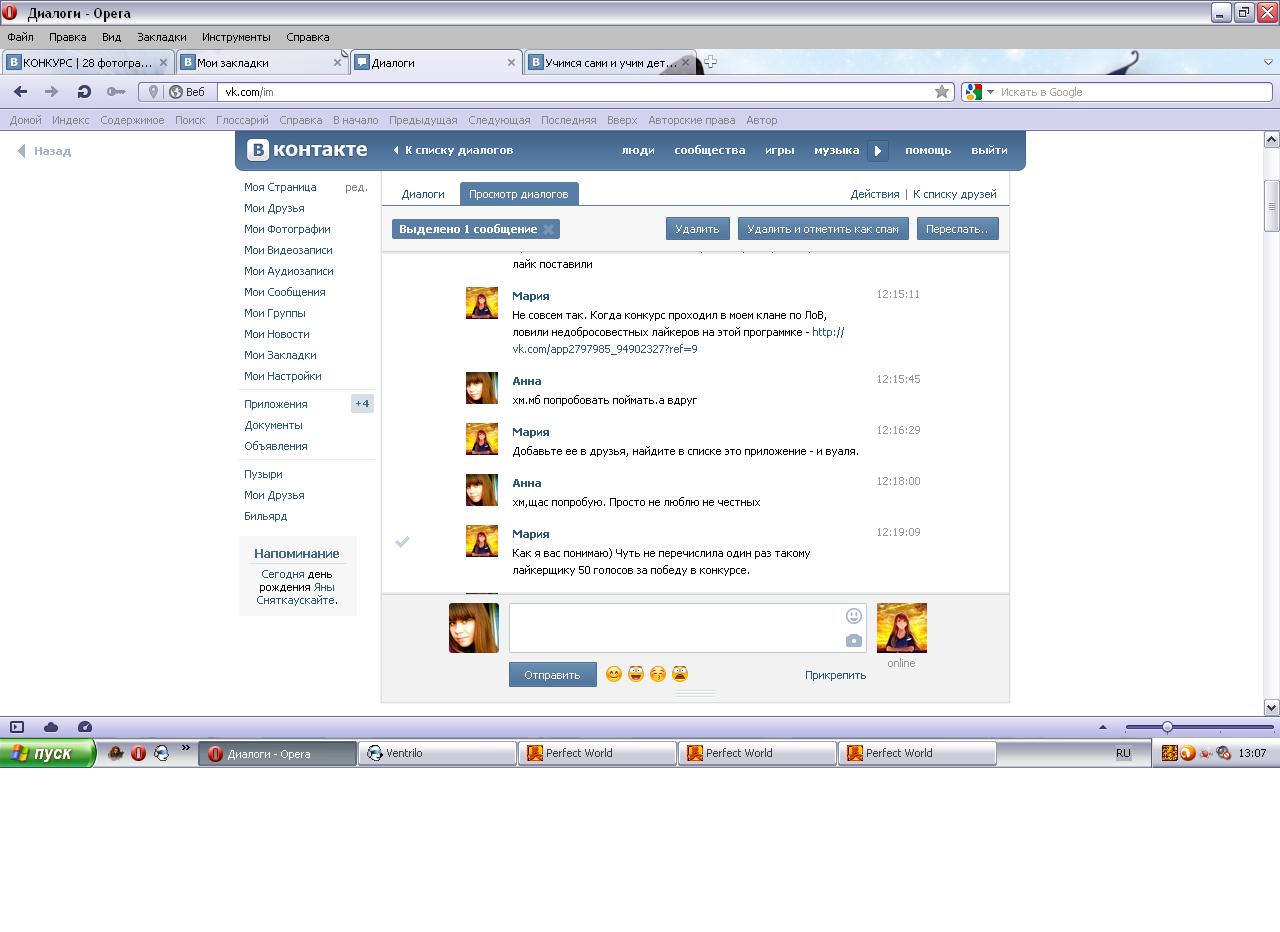Click the music player play button in VK header
This screenshot has width=1280, height=932.
[x=878, y=151]
